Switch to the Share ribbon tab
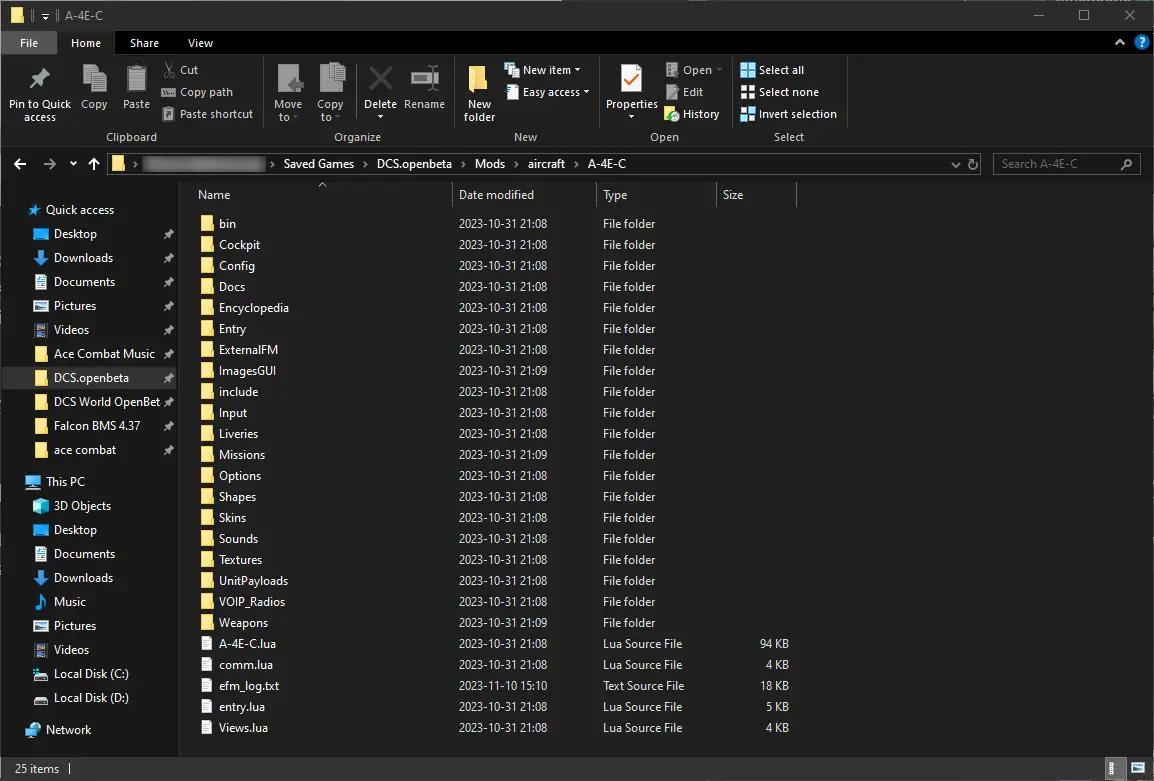Viewport: 1154px width, 781px height. click(x=144, y=43)
